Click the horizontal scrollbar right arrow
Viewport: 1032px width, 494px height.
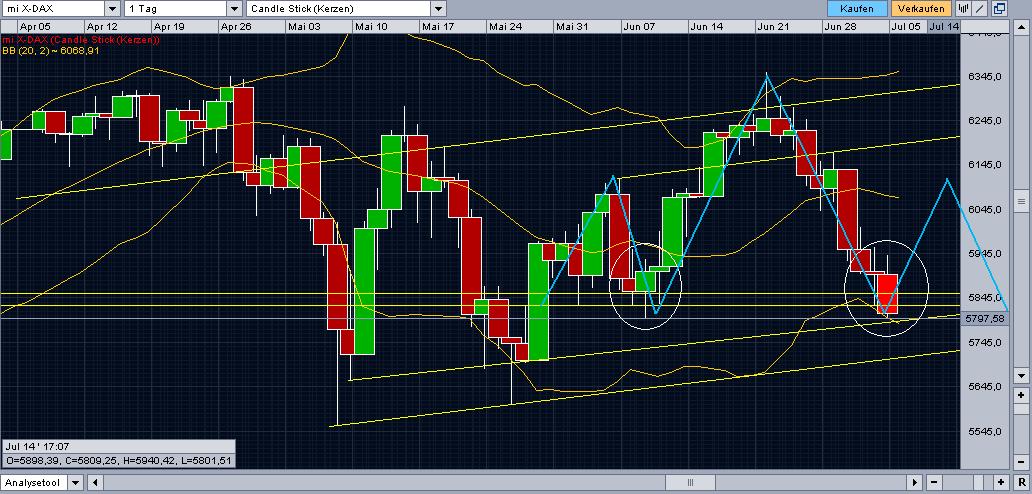click(915, 483)
